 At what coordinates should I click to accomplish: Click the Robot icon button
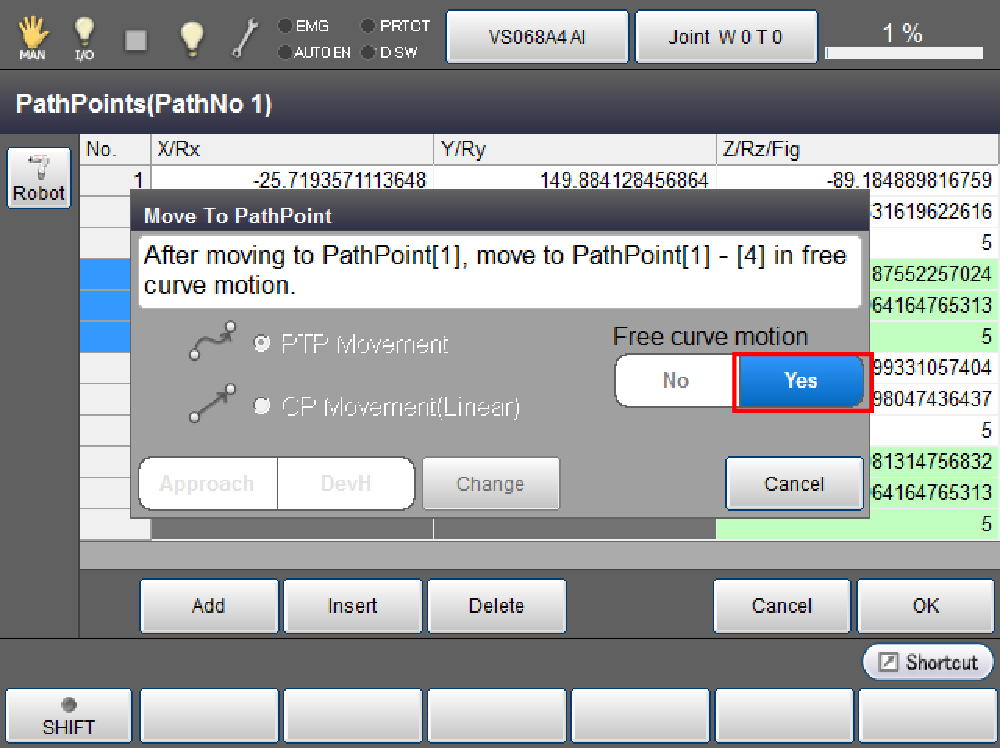point(39,179)
